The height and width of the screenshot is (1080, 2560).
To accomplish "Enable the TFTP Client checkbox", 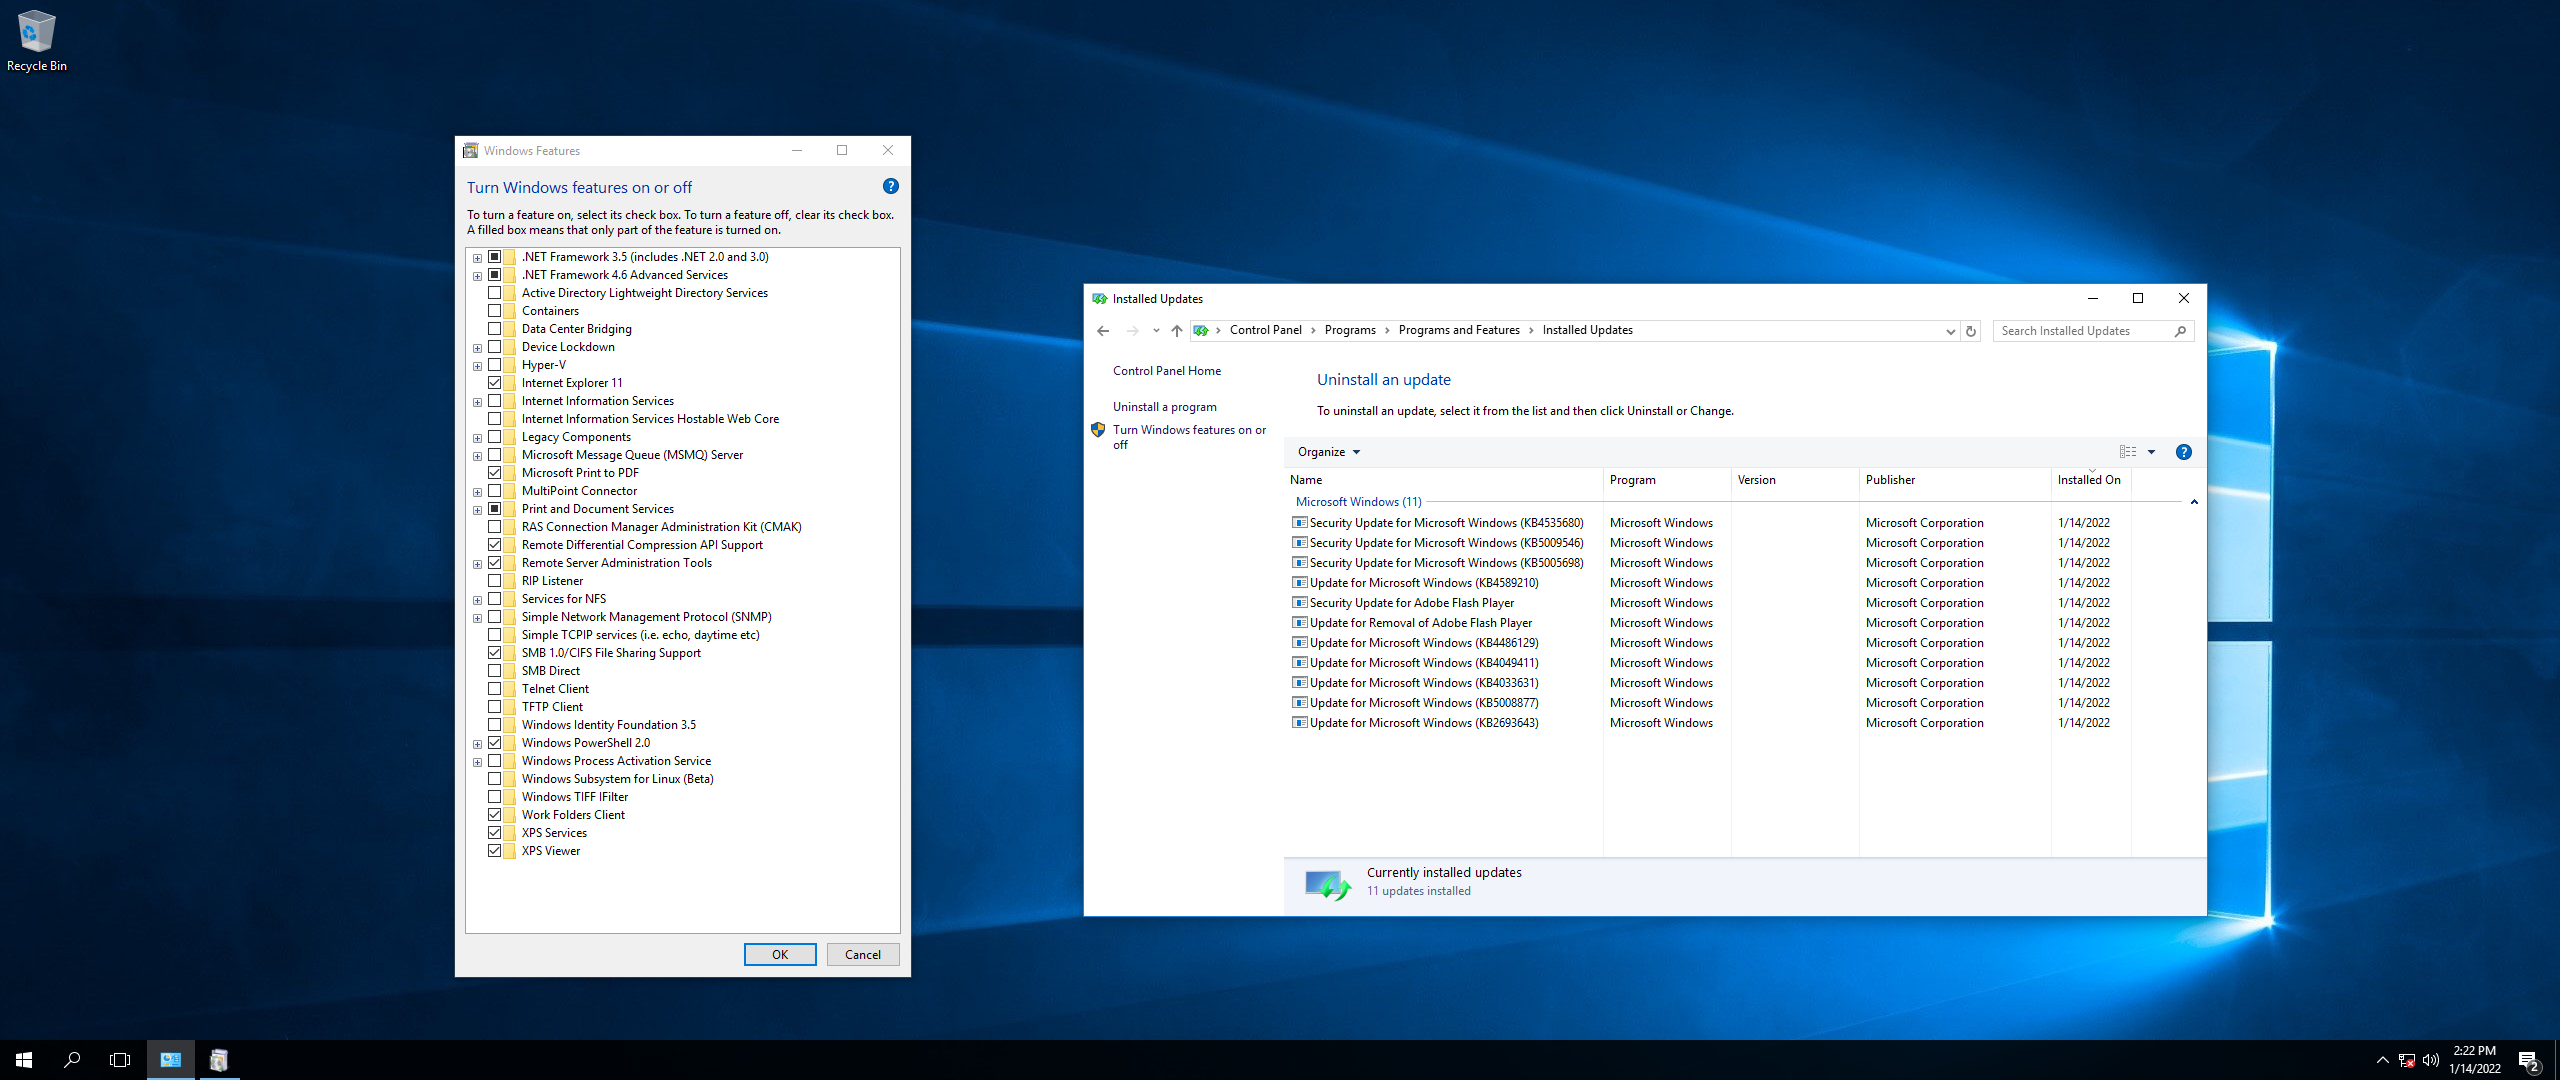I will tap(494, 707).
